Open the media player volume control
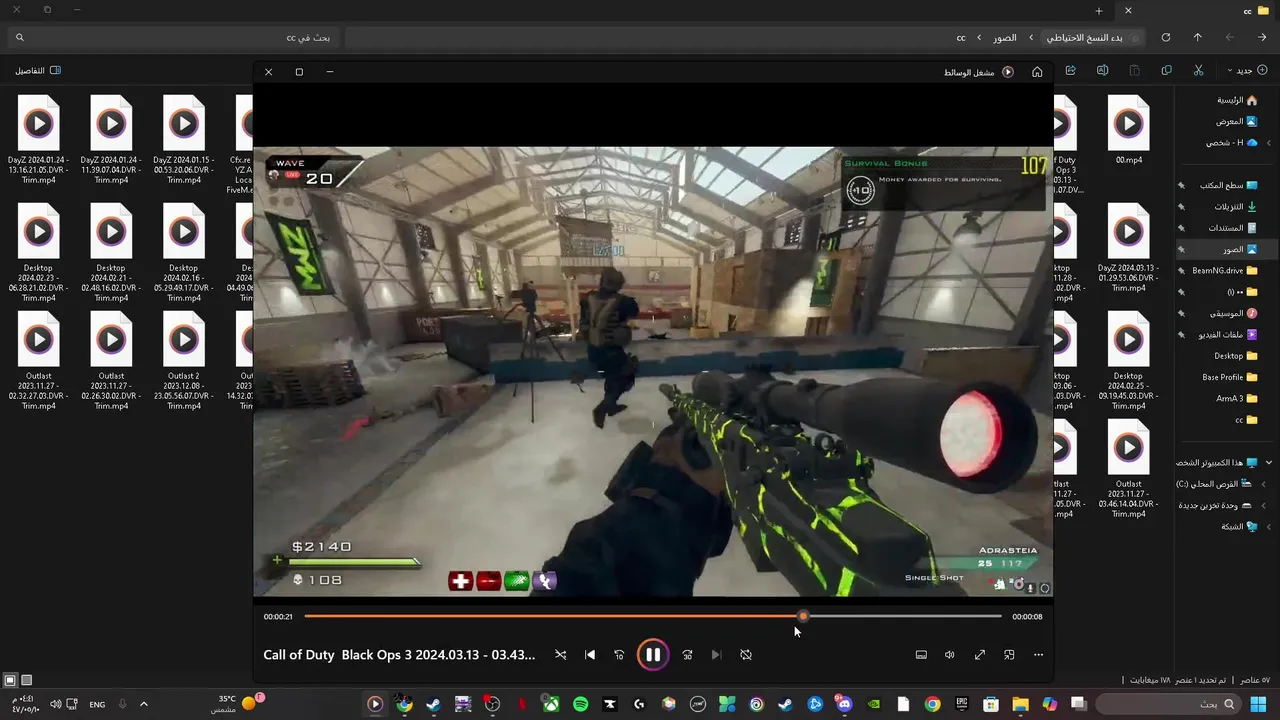 coord(950,655)
